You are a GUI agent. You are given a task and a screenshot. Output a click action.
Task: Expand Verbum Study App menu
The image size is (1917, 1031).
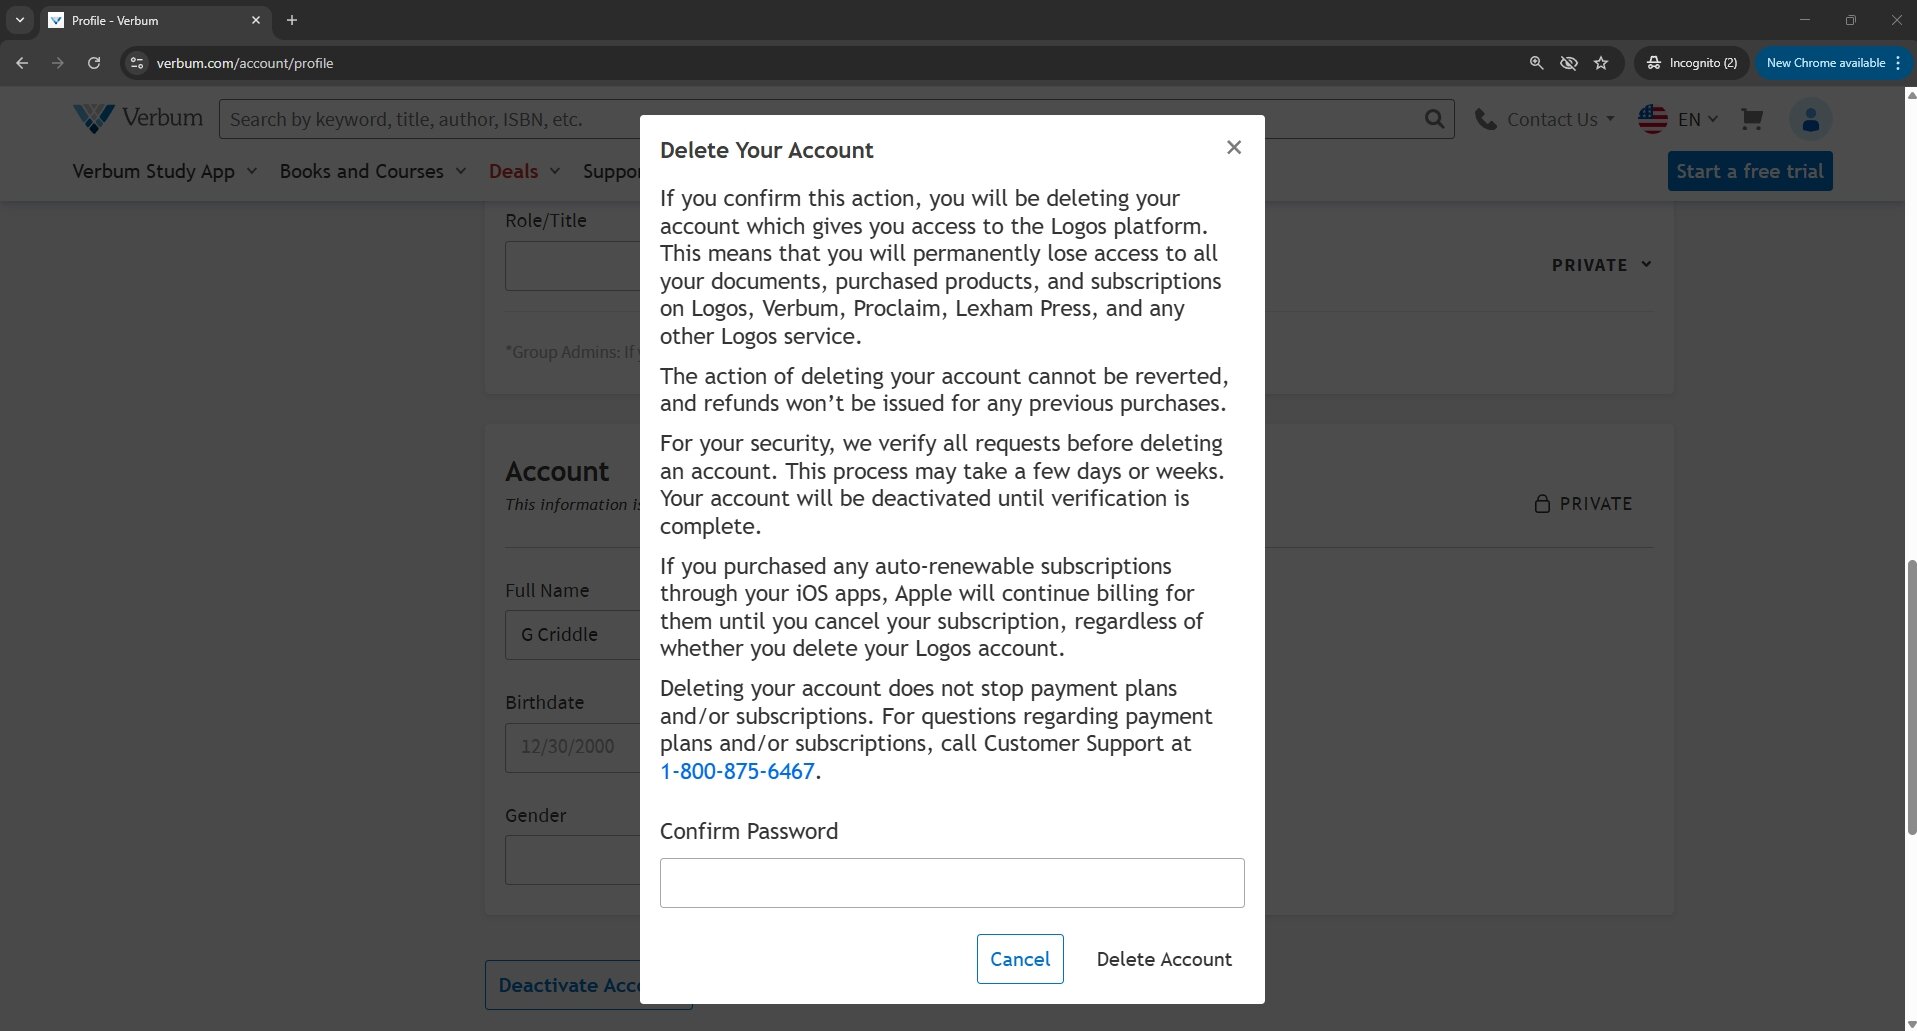click(x=165, y=171)
